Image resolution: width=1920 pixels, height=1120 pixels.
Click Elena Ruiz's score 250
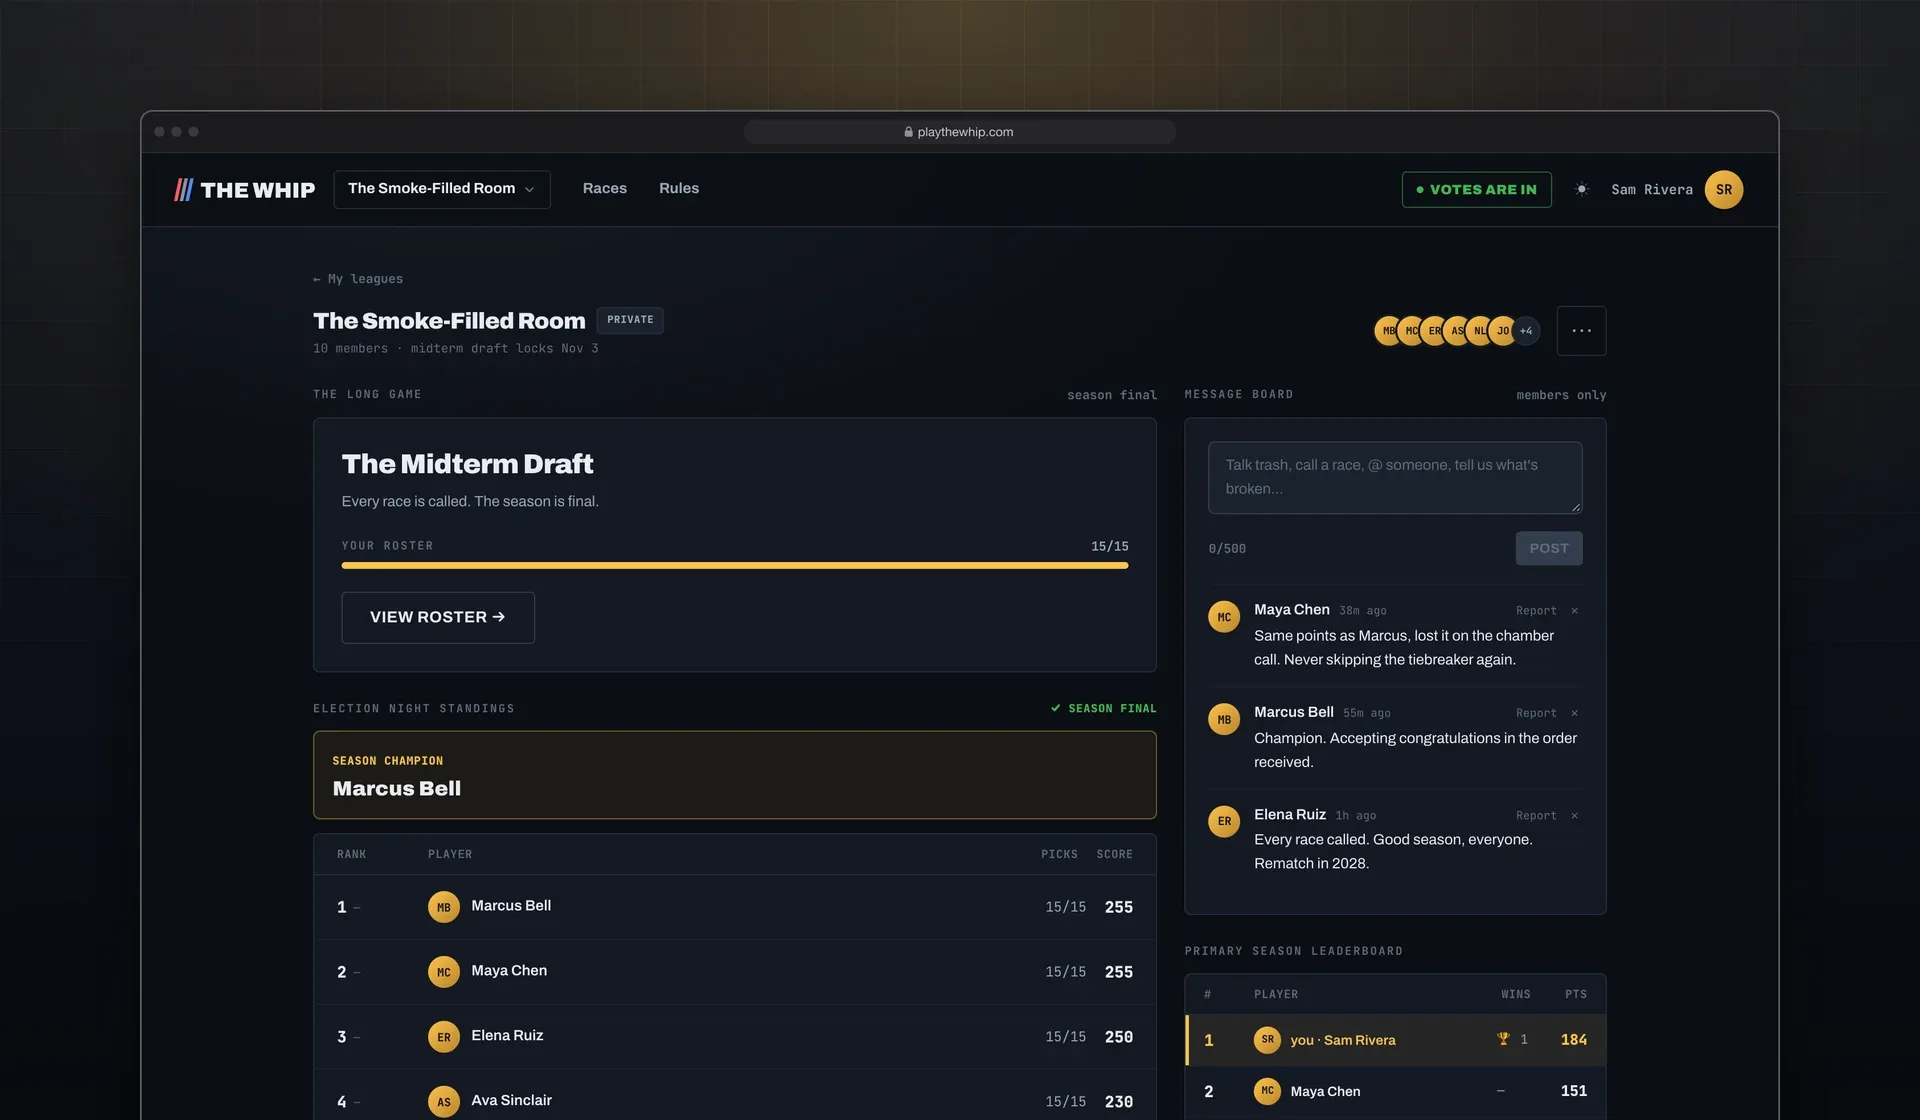point(1118,1037)
